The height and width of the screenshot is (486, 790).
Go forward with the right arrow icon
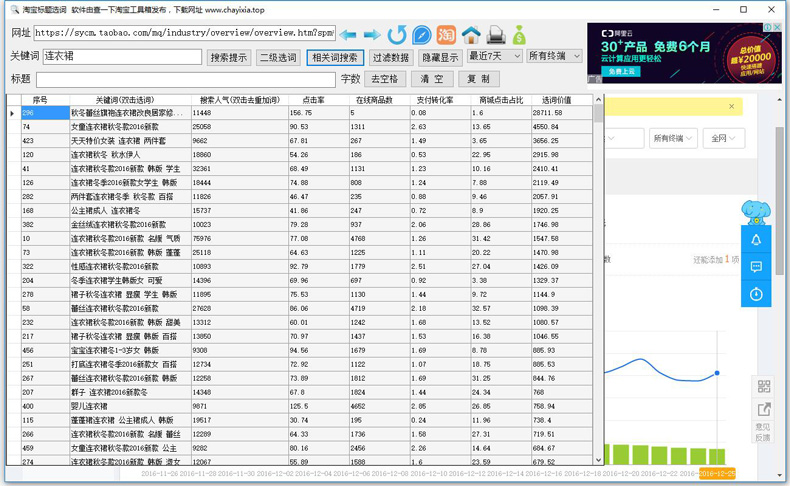[372, 35]
